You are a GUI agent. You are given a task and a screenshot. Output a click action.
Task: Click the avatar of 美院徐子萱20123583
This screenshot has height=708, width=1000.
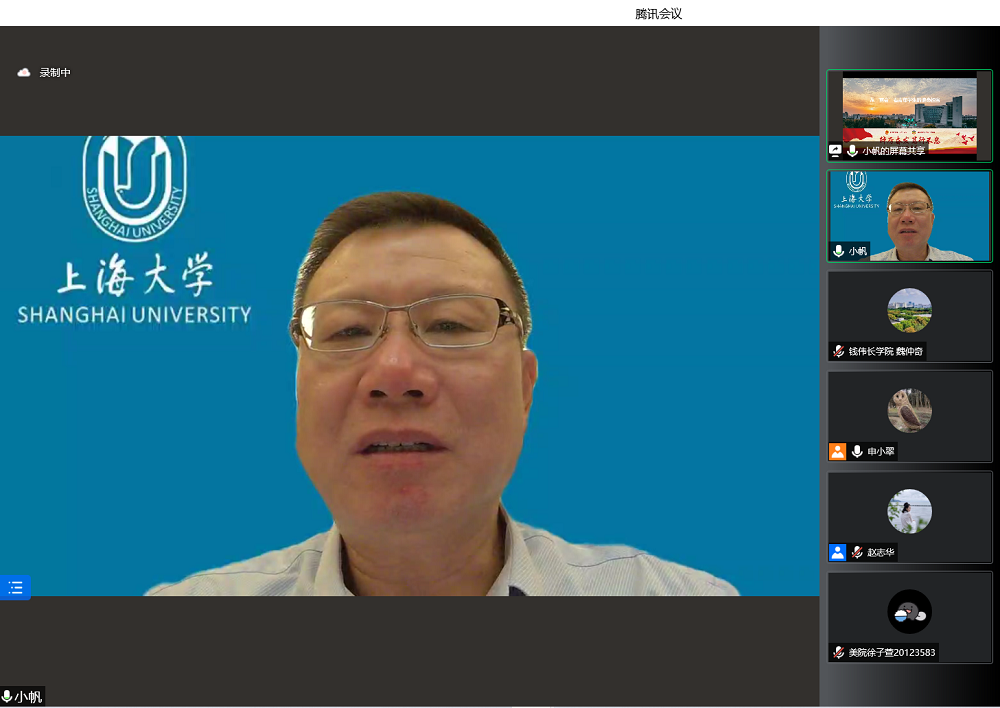(x=909, y=612)
